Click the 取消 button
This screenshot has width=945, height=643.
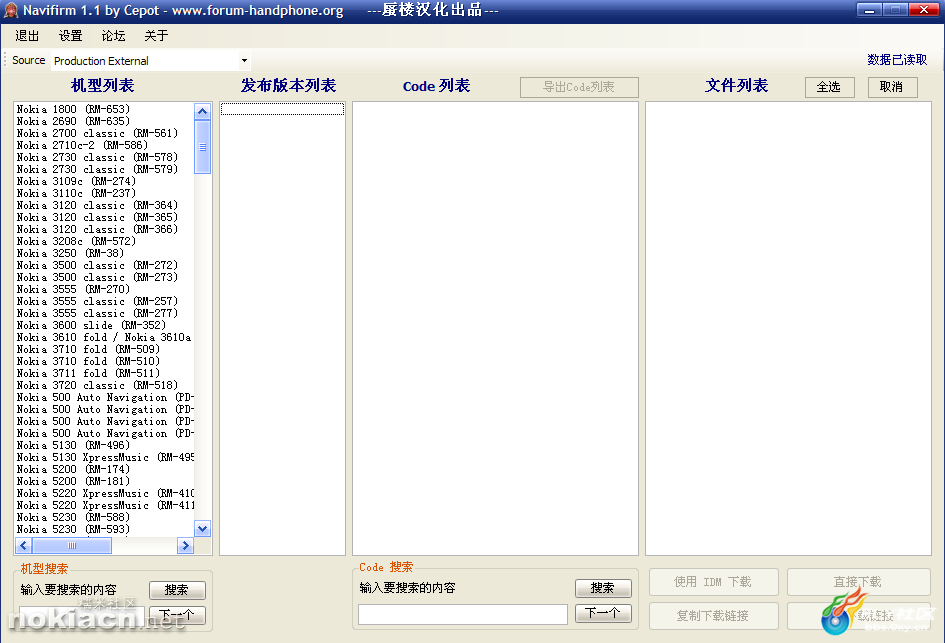tap(893, 87)
